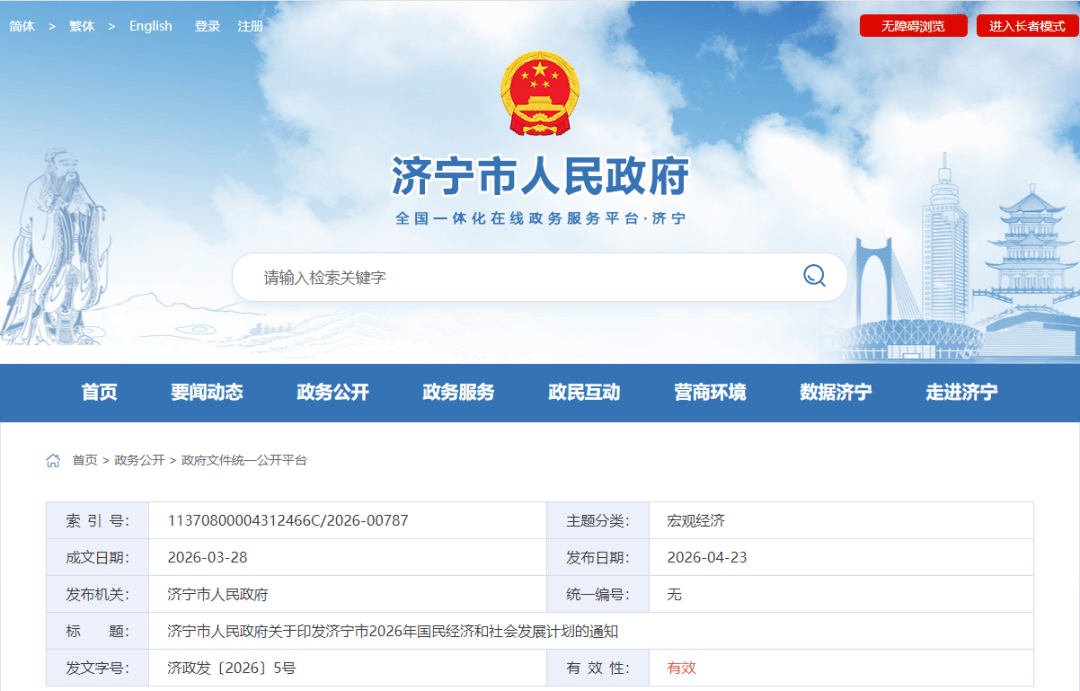This screenshot has width=1080, height=691.
Task: Open 政务公开 in the navigation bar
Action: (x=333, y=392)
